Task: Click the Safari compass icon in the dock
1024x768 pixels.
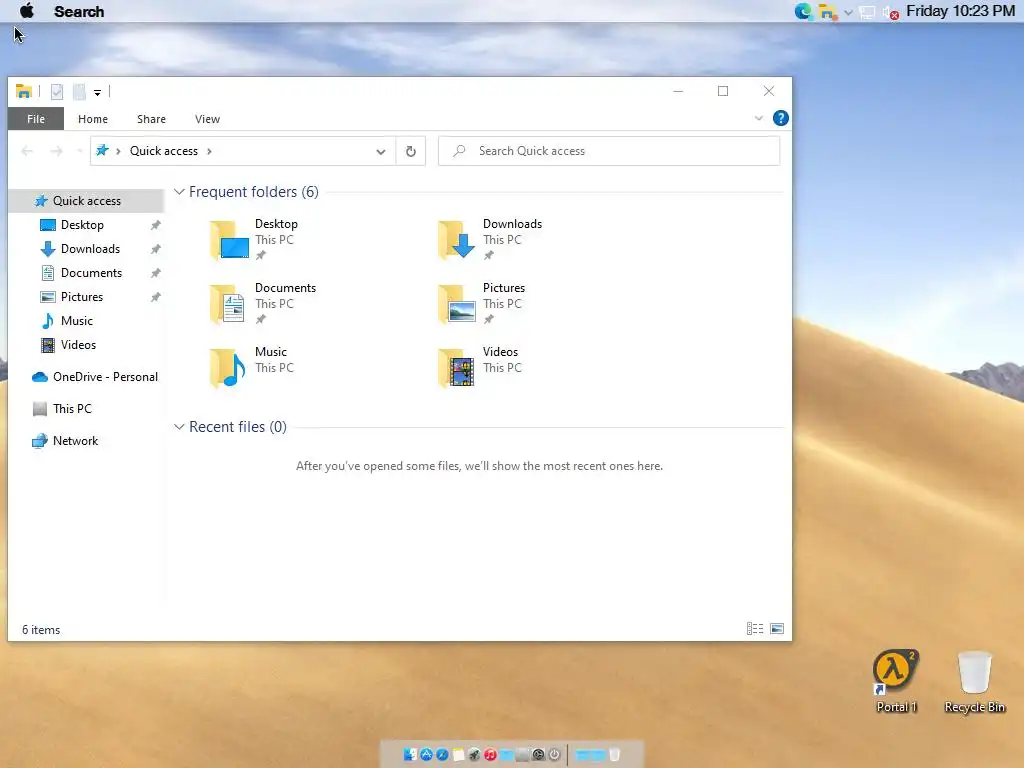Action: tap(442, 755)
